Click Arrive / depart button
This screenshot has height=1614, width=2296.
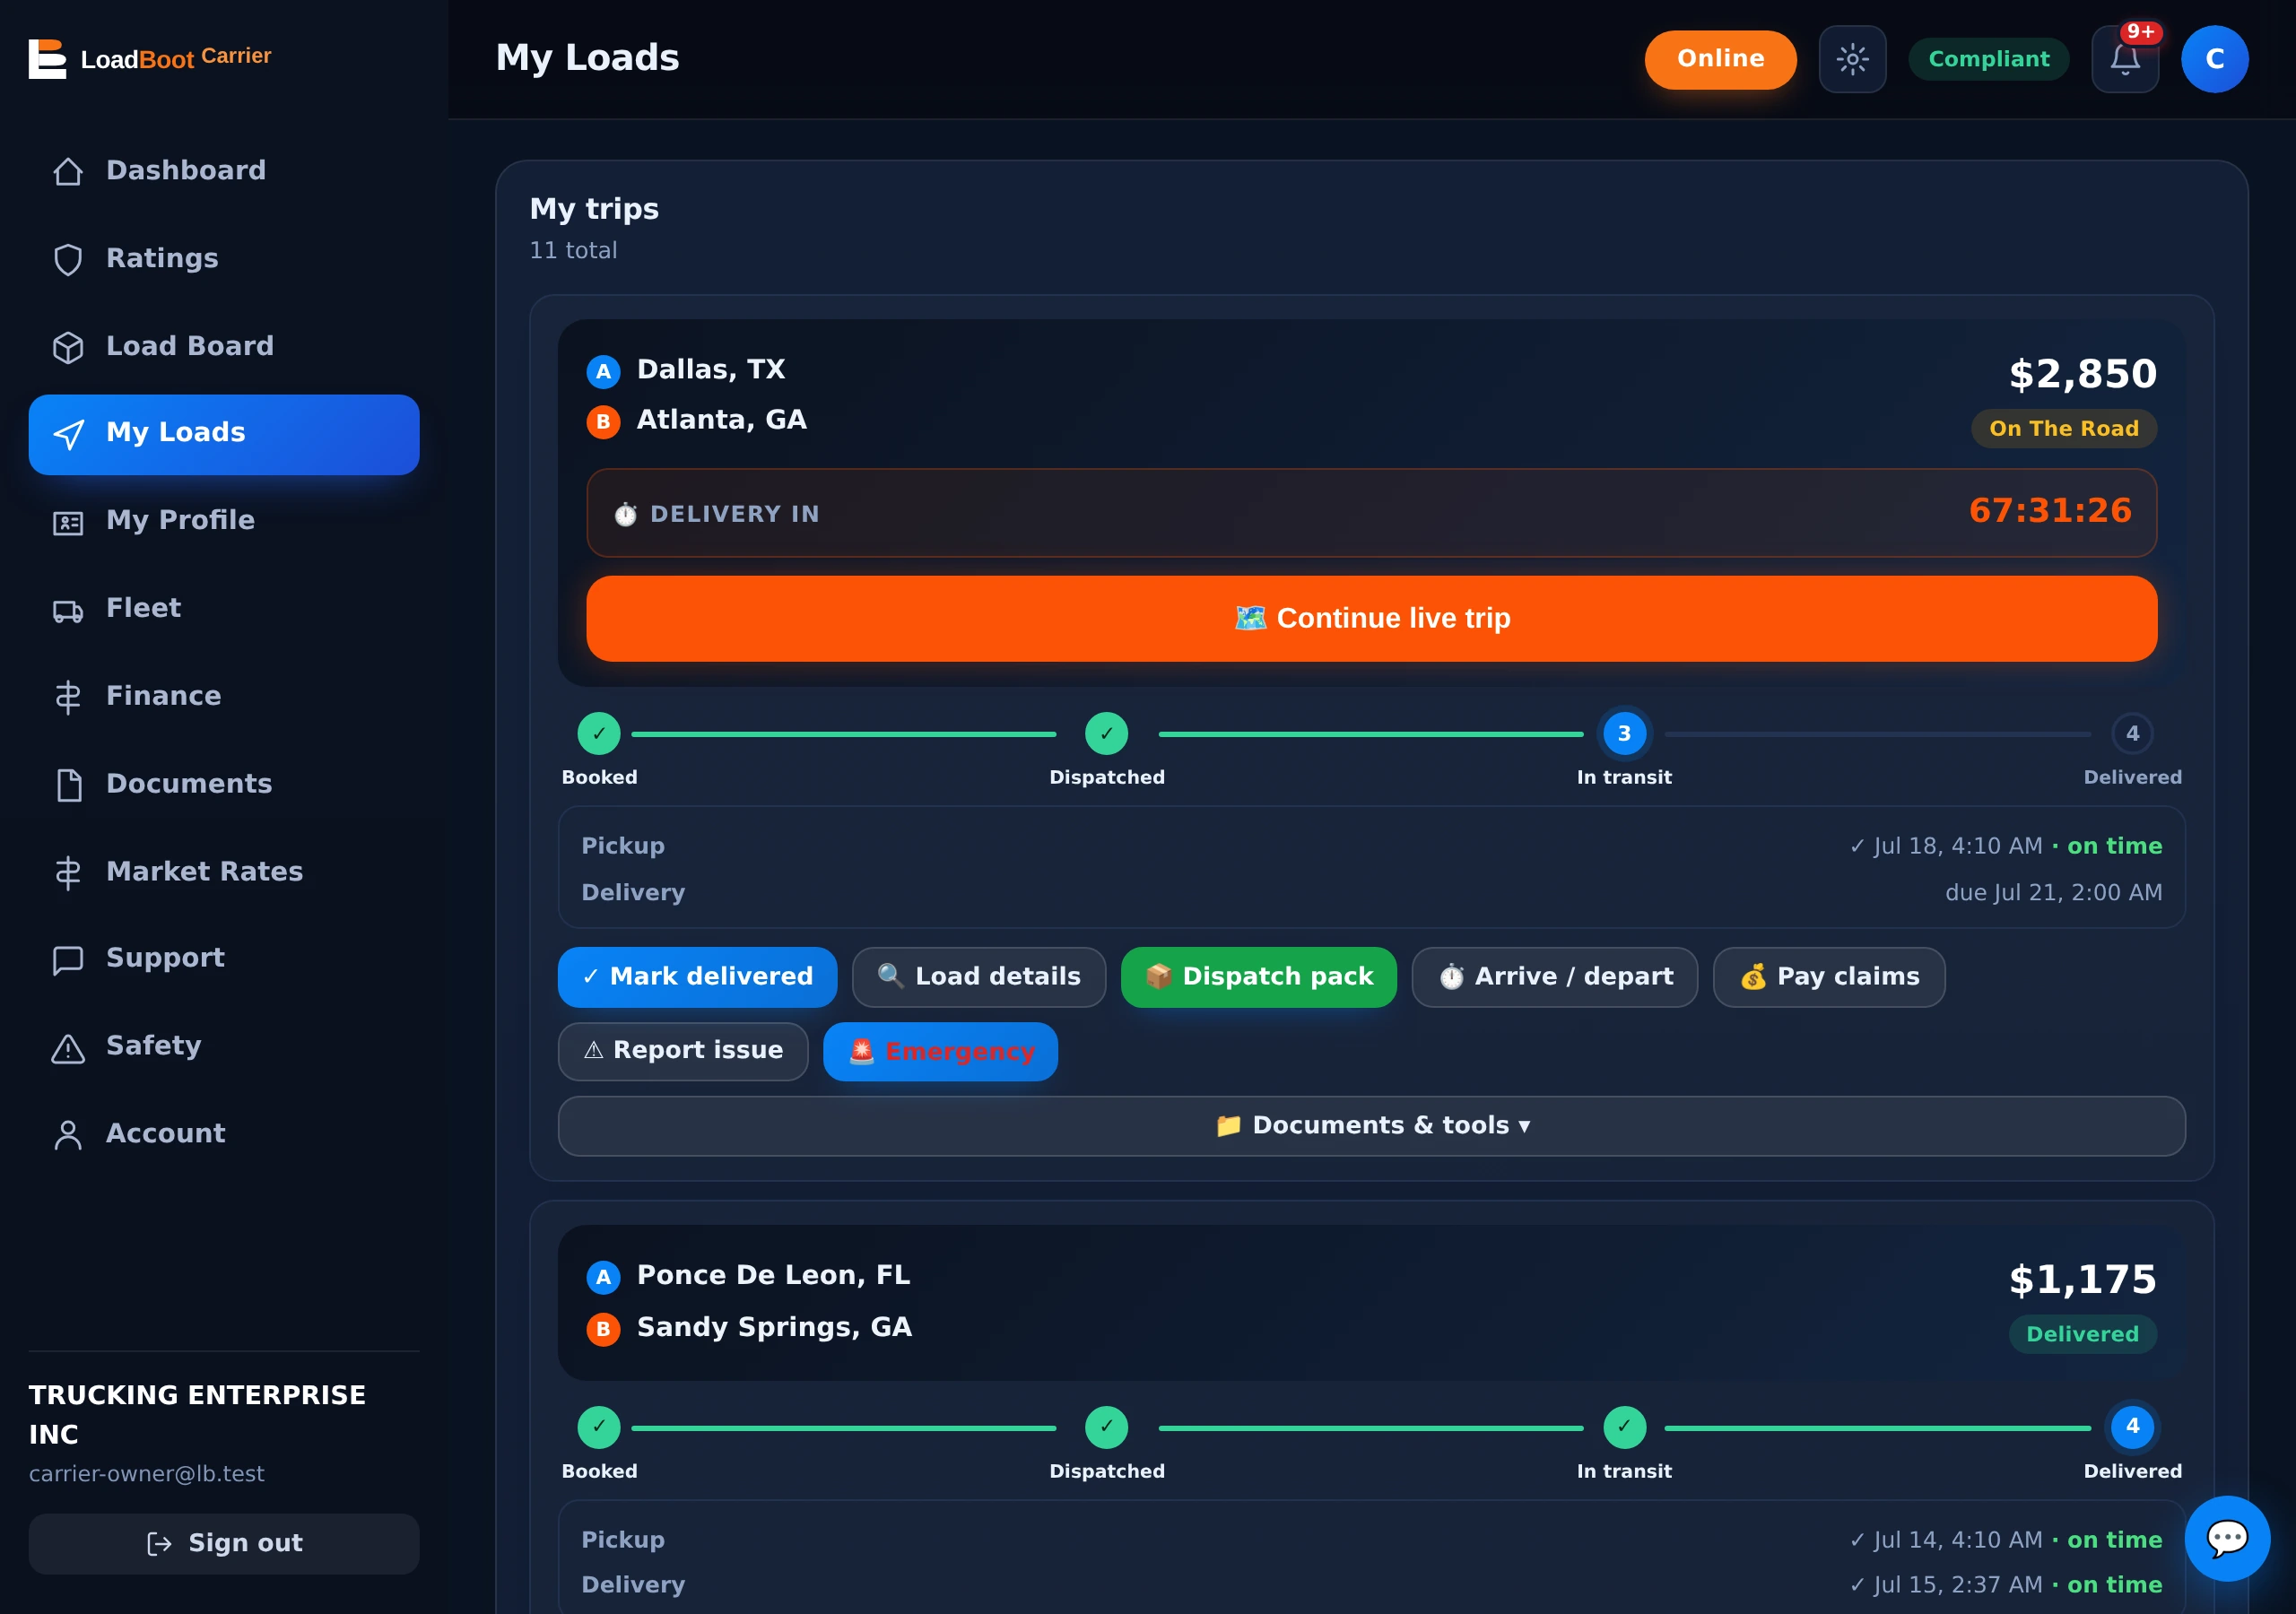coord(1554,977)
